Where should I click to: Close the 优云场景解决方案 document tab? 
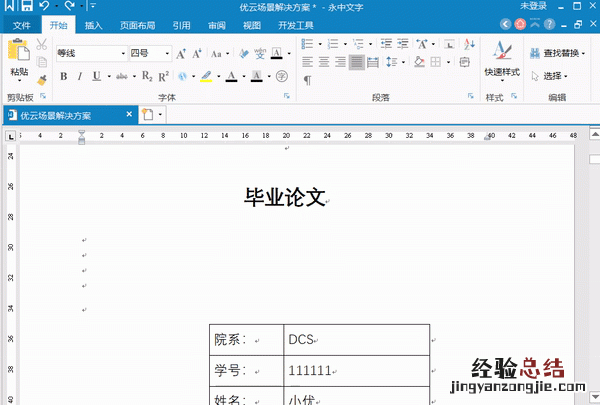pos(128,115)
